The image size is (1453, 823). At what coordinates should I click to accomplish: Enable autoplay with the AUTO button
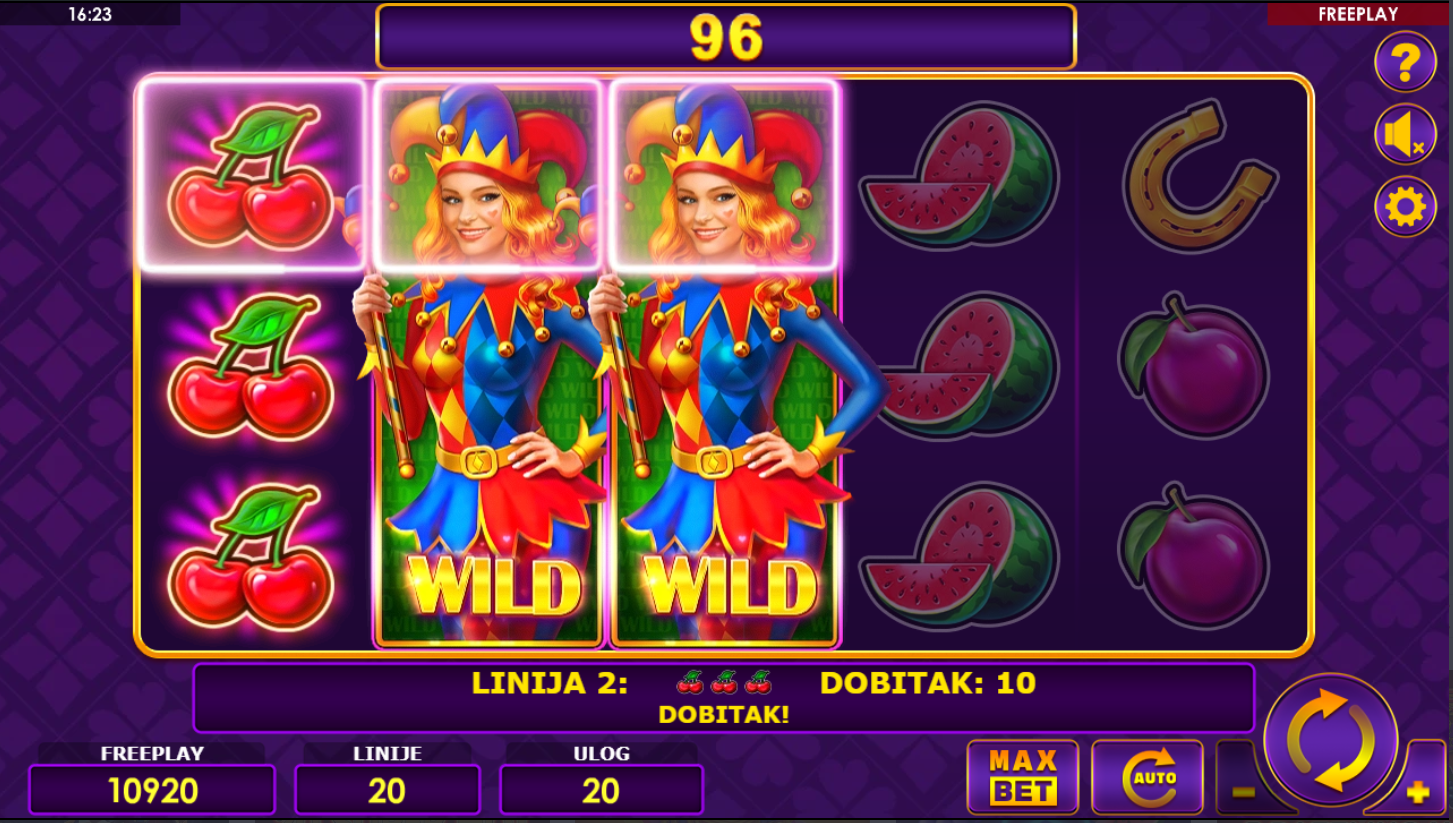[x=1147, y=777]
